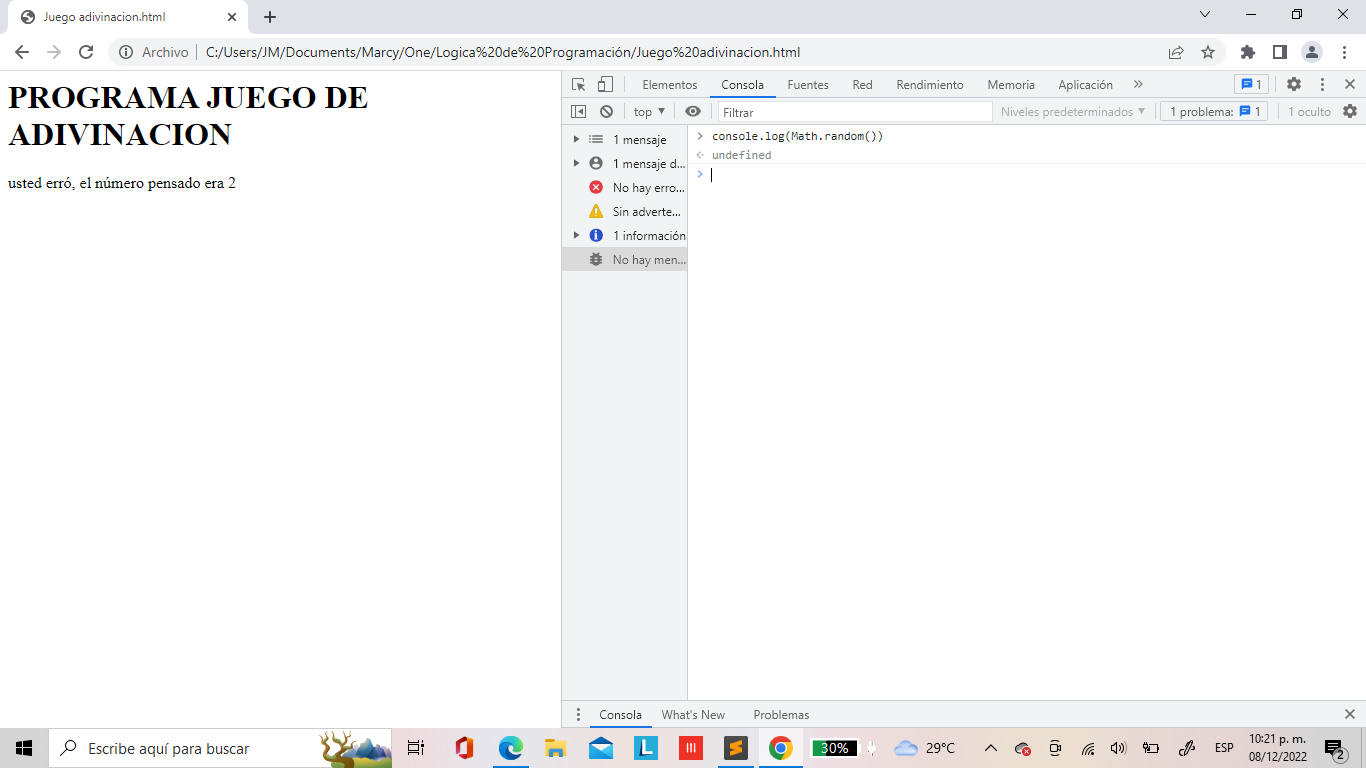The image size is (1366, 768).
Task: Show more DevTools tabs with the chevron
Action: [1138, 85]
